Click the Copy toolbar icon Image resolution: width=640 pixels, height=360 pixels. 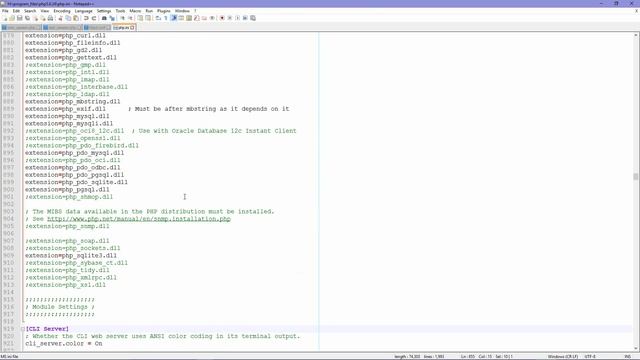point(68,18)
